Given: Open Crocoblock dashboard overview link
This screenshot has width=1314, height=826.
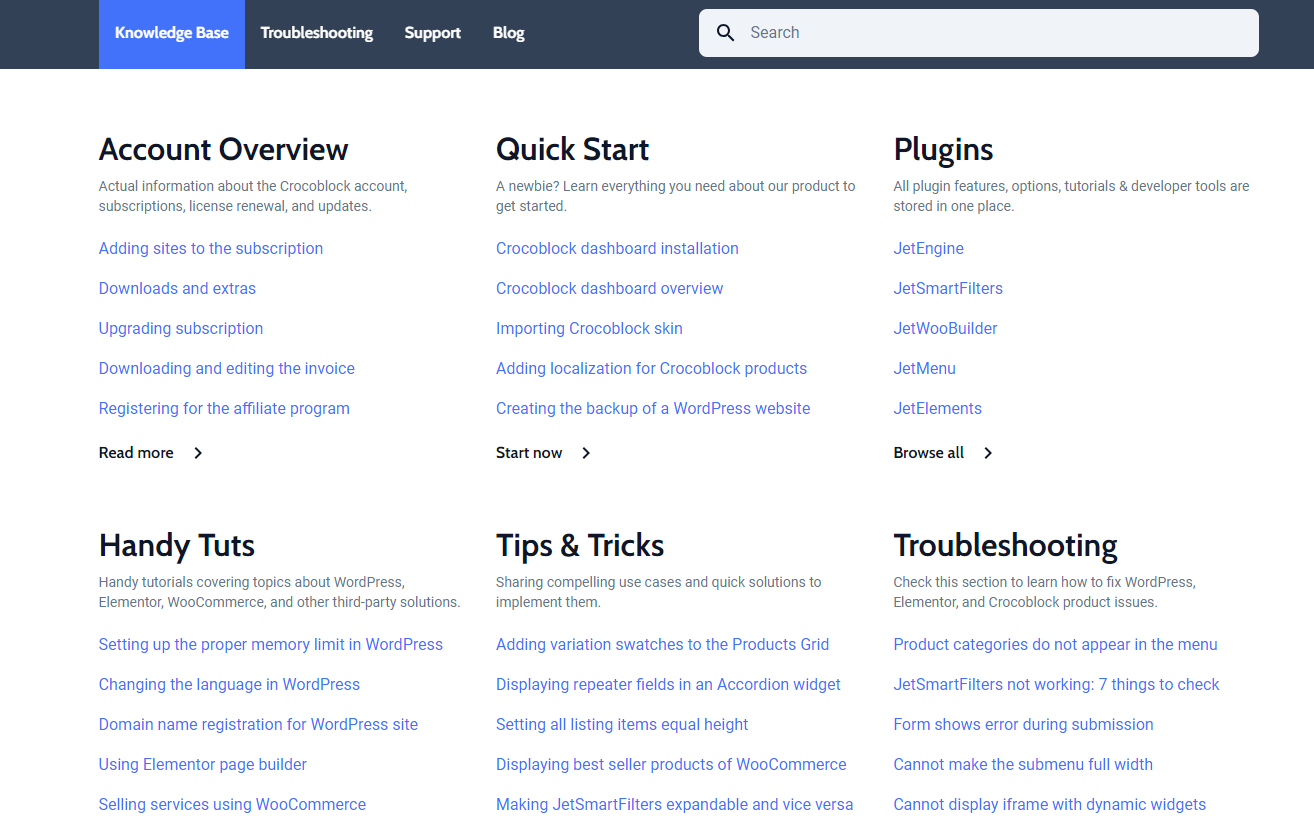Looking at the screenshot, I should coord(609,288).
